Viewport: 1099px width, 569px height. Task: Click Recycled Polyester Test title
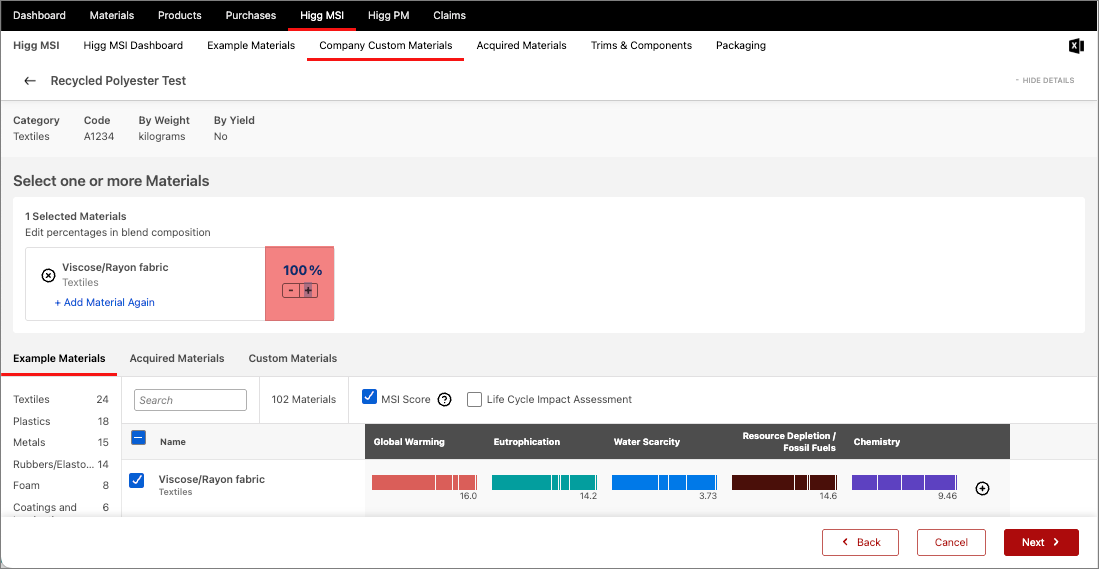pos(118,81)
